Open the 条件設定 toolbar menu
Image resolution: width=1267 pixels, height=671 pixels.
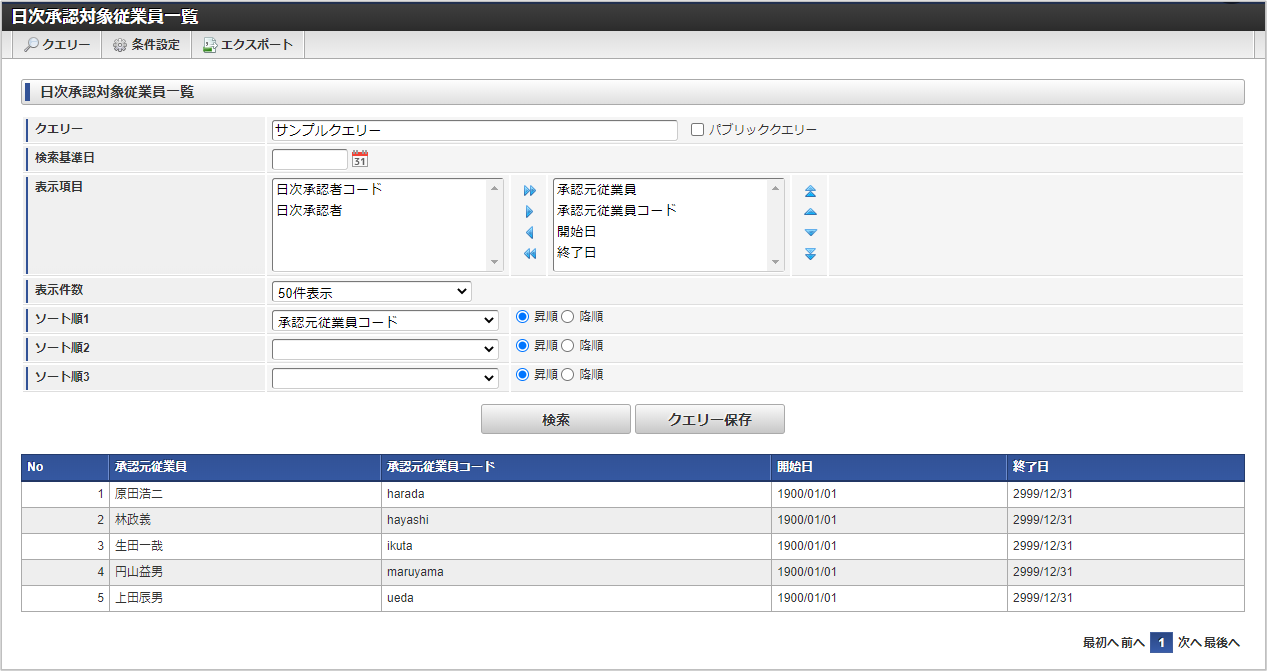pyautogui.click(x=146, y=45)
